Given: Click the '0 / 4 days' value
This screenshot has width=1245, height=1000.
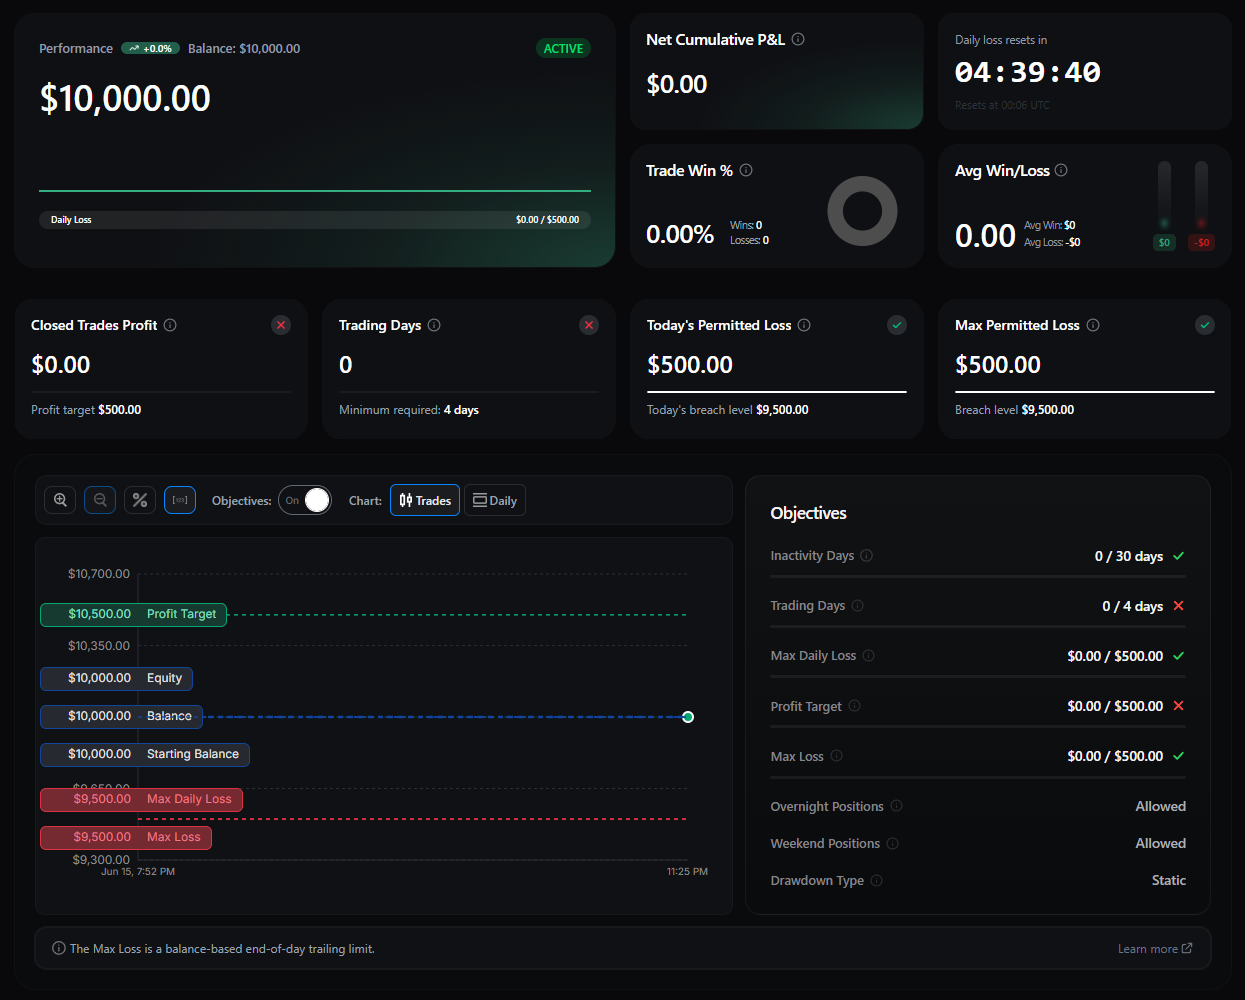Looking at the screenshot, I should 1133,606.
